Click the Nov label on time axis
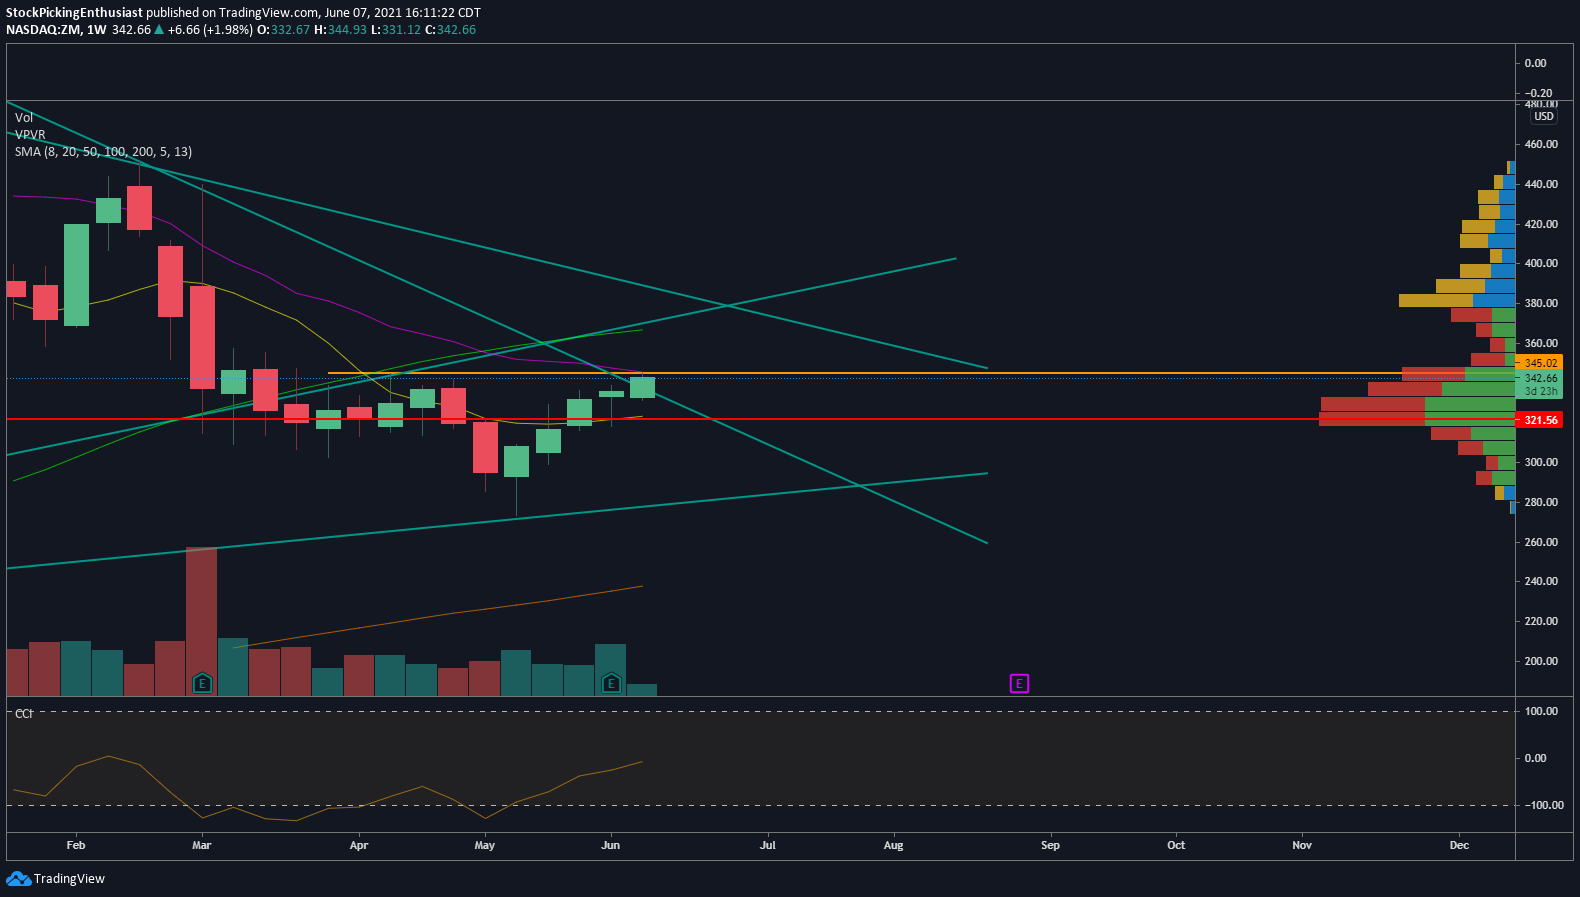1580x897 pixels. pos(1302,845)
